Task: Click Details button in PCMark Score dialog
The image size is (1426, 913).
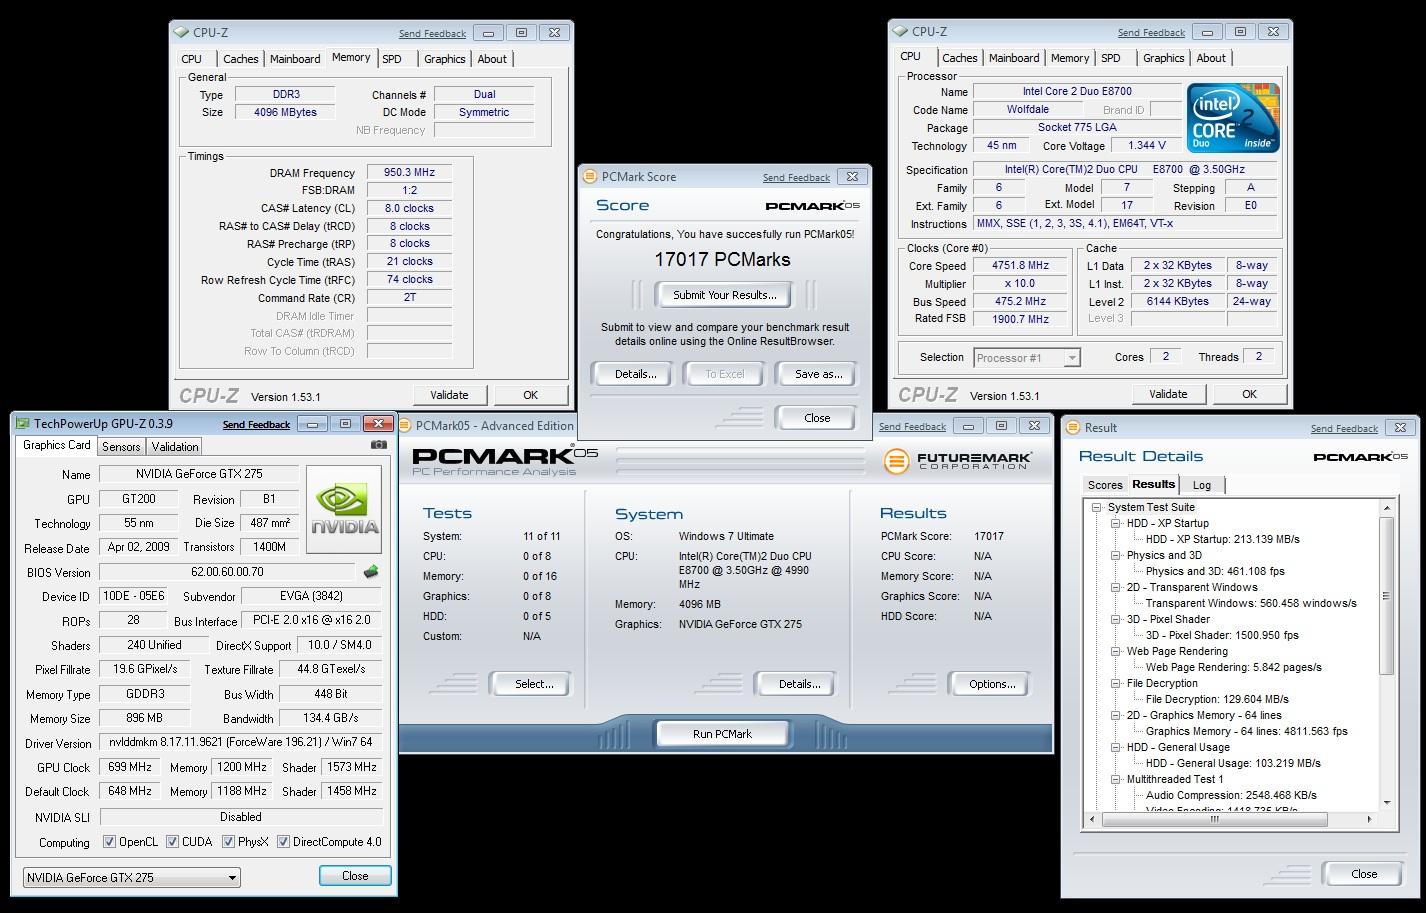Action: coord(636,374)
